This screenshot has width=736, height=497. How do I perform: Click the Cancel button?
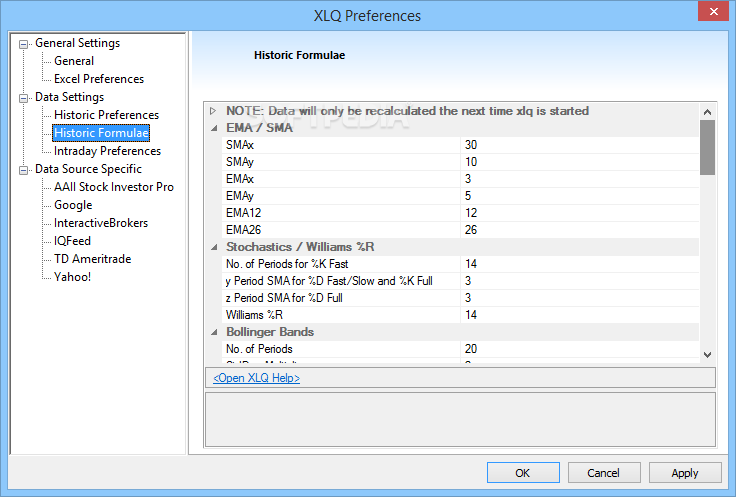click(604, 473)
